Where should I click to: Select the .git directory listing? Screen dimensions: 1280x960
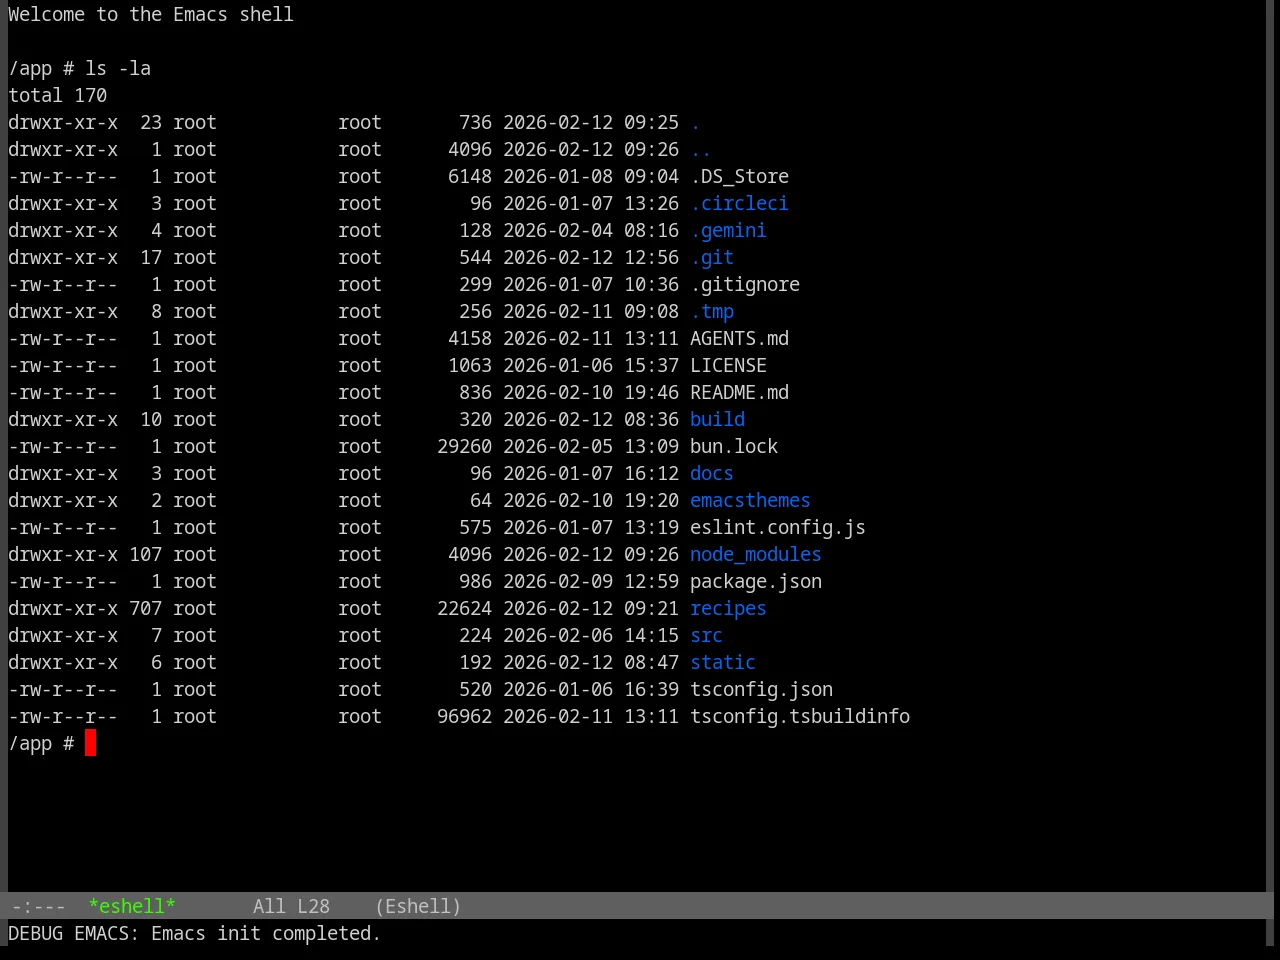pyautogui.click(x=712, y=257)
